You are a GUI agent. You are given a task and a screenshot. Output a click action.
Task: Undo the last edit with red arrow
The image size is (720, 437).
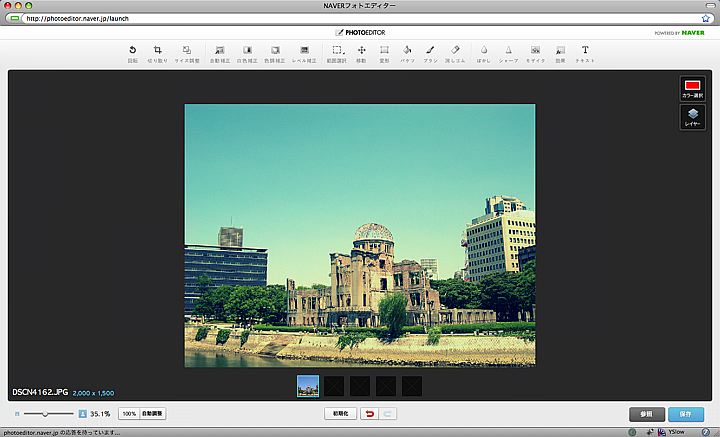[x=368, y=413]
